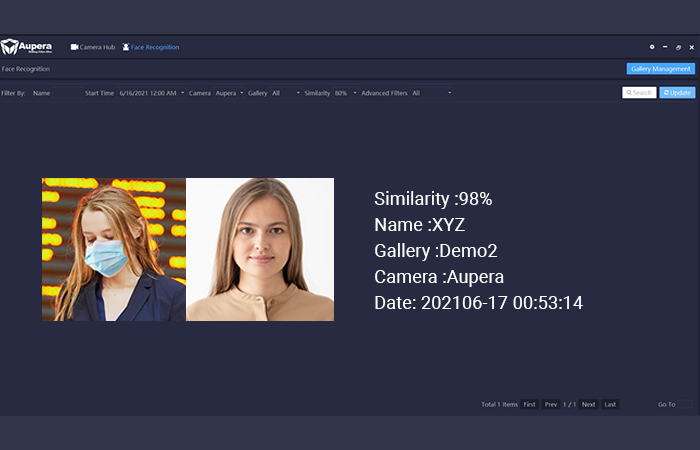Minimize the application window
Viewport: 700px width, 450px height.
tap(665, 47)
